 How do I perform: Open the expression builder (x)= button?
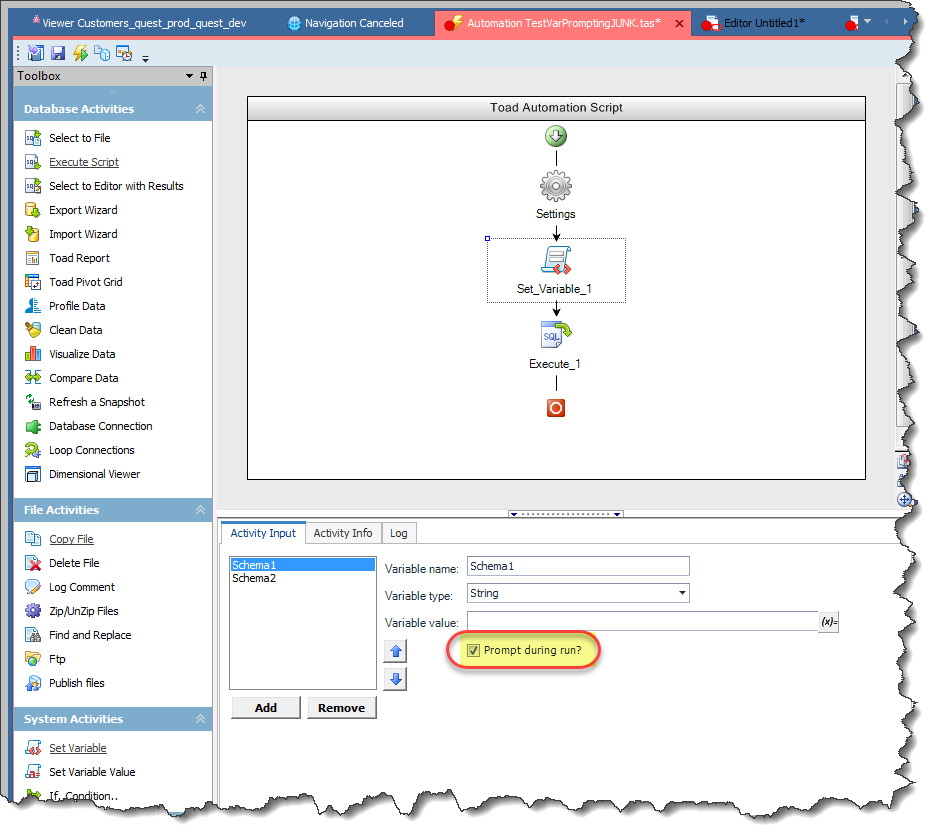point(828,622)
